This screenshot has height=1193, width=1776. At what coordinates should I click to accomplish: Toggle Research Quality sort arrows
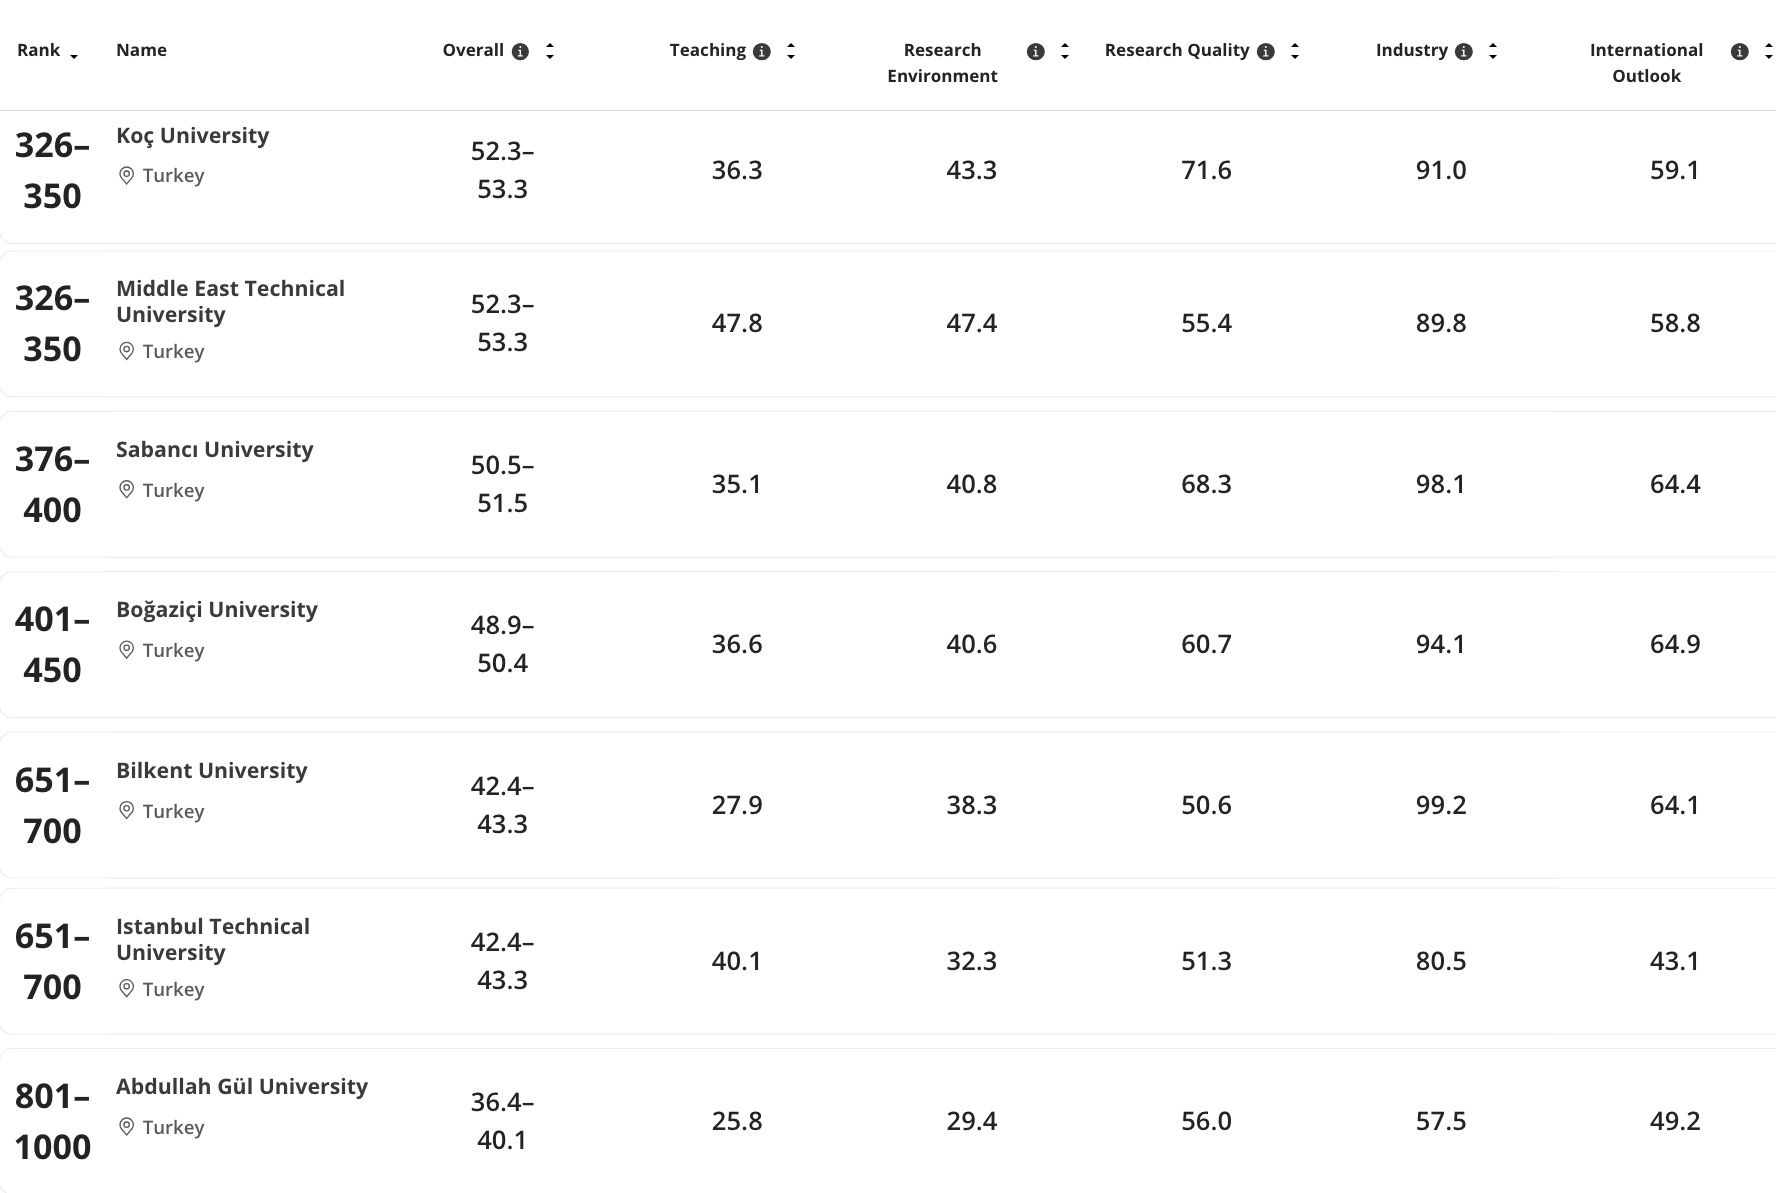click(1295, 51)
